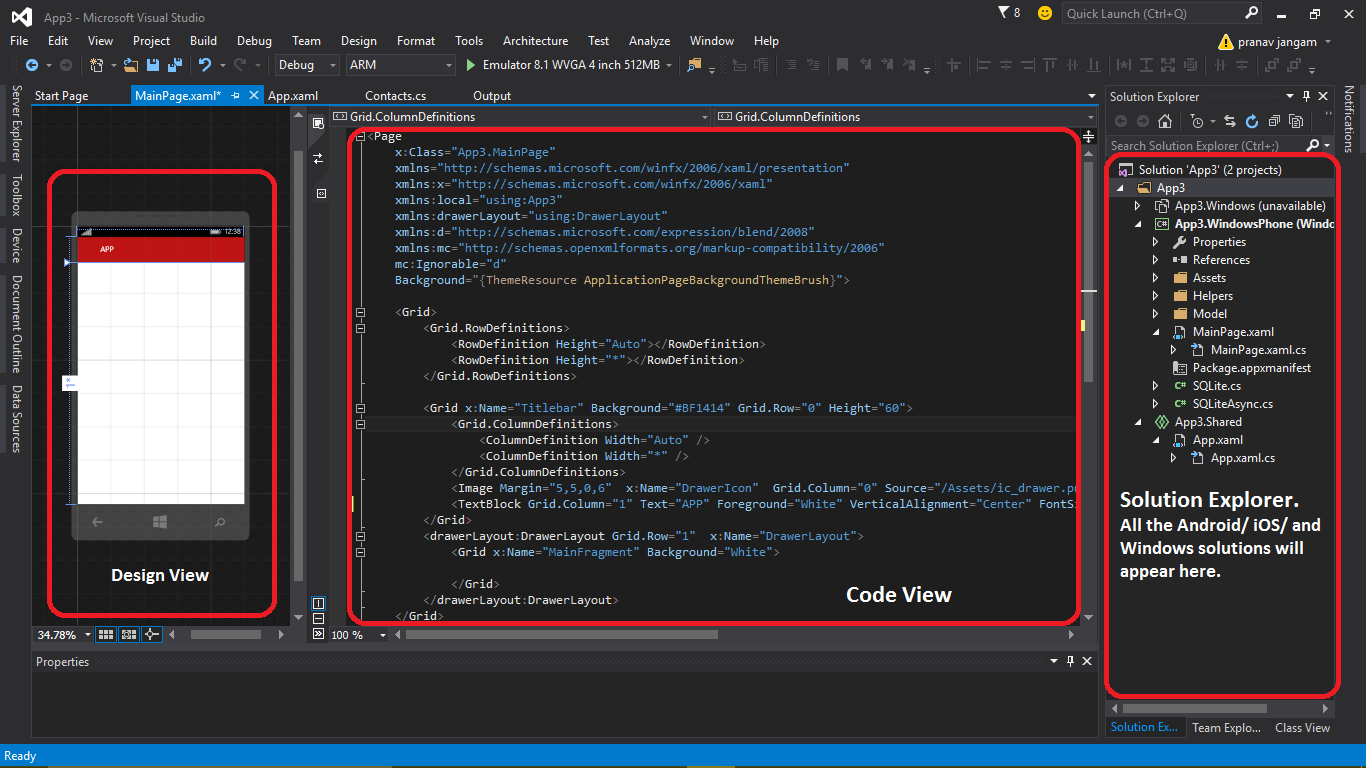This screenshot has width=1366, height=768.
Task: Open the feedback smiley icon
Action: tap(1045, 13)
